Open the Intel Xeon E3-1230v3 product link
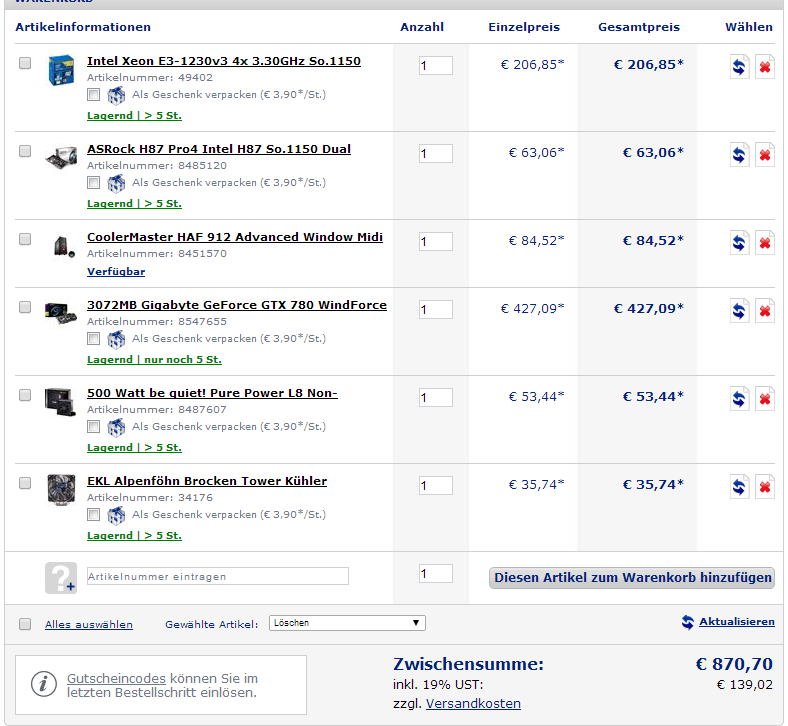This screenshot has width=788, height=726. 224,61
